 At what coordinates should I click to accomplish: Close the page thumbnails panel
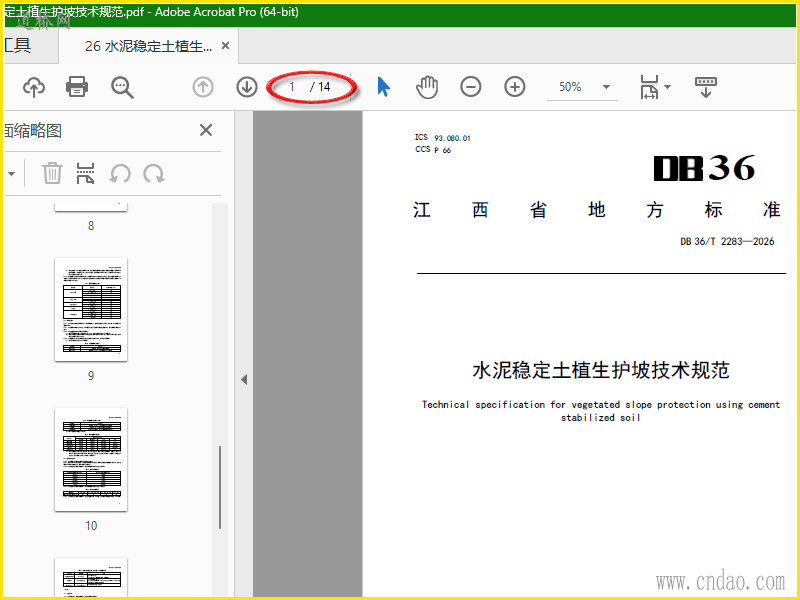(206, 130)
